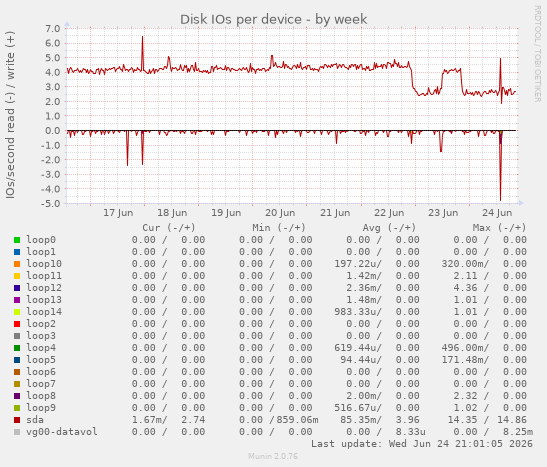Click the loop14 lime legend swatch

click(x=17, y=312)
